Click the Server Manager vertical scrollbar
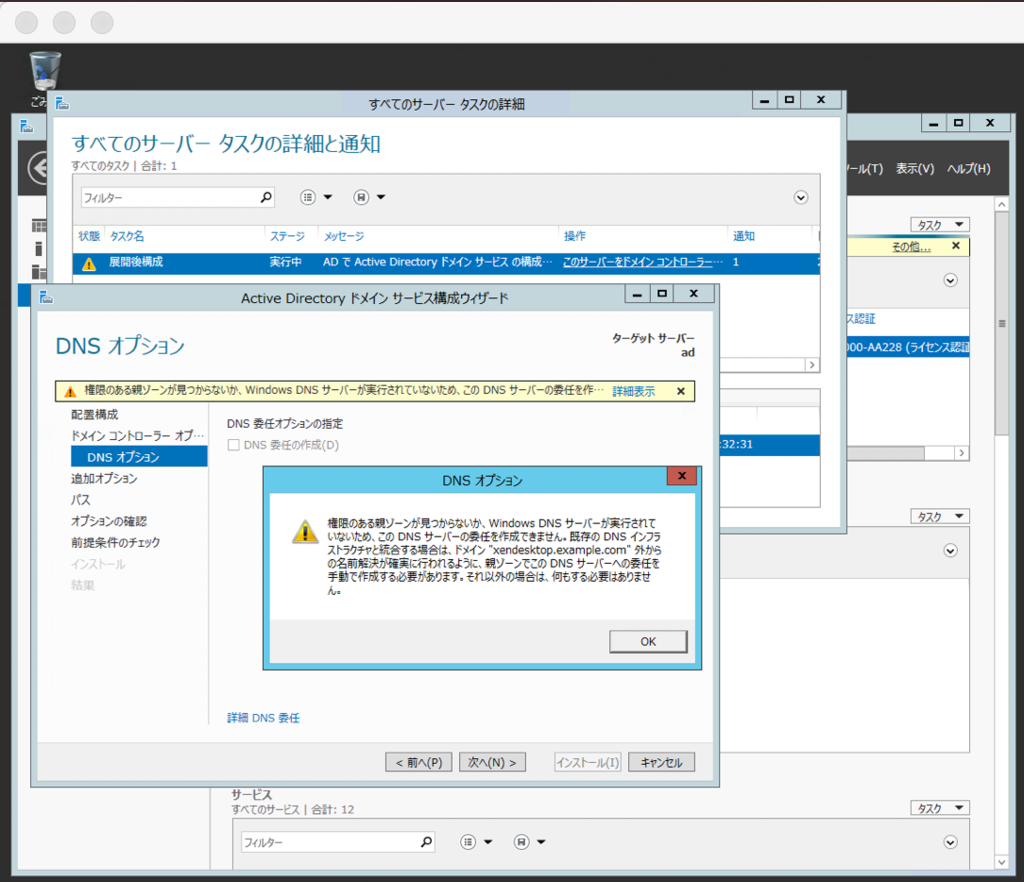The width and height of the screenshot is (1024, 882). point(1001,323)
